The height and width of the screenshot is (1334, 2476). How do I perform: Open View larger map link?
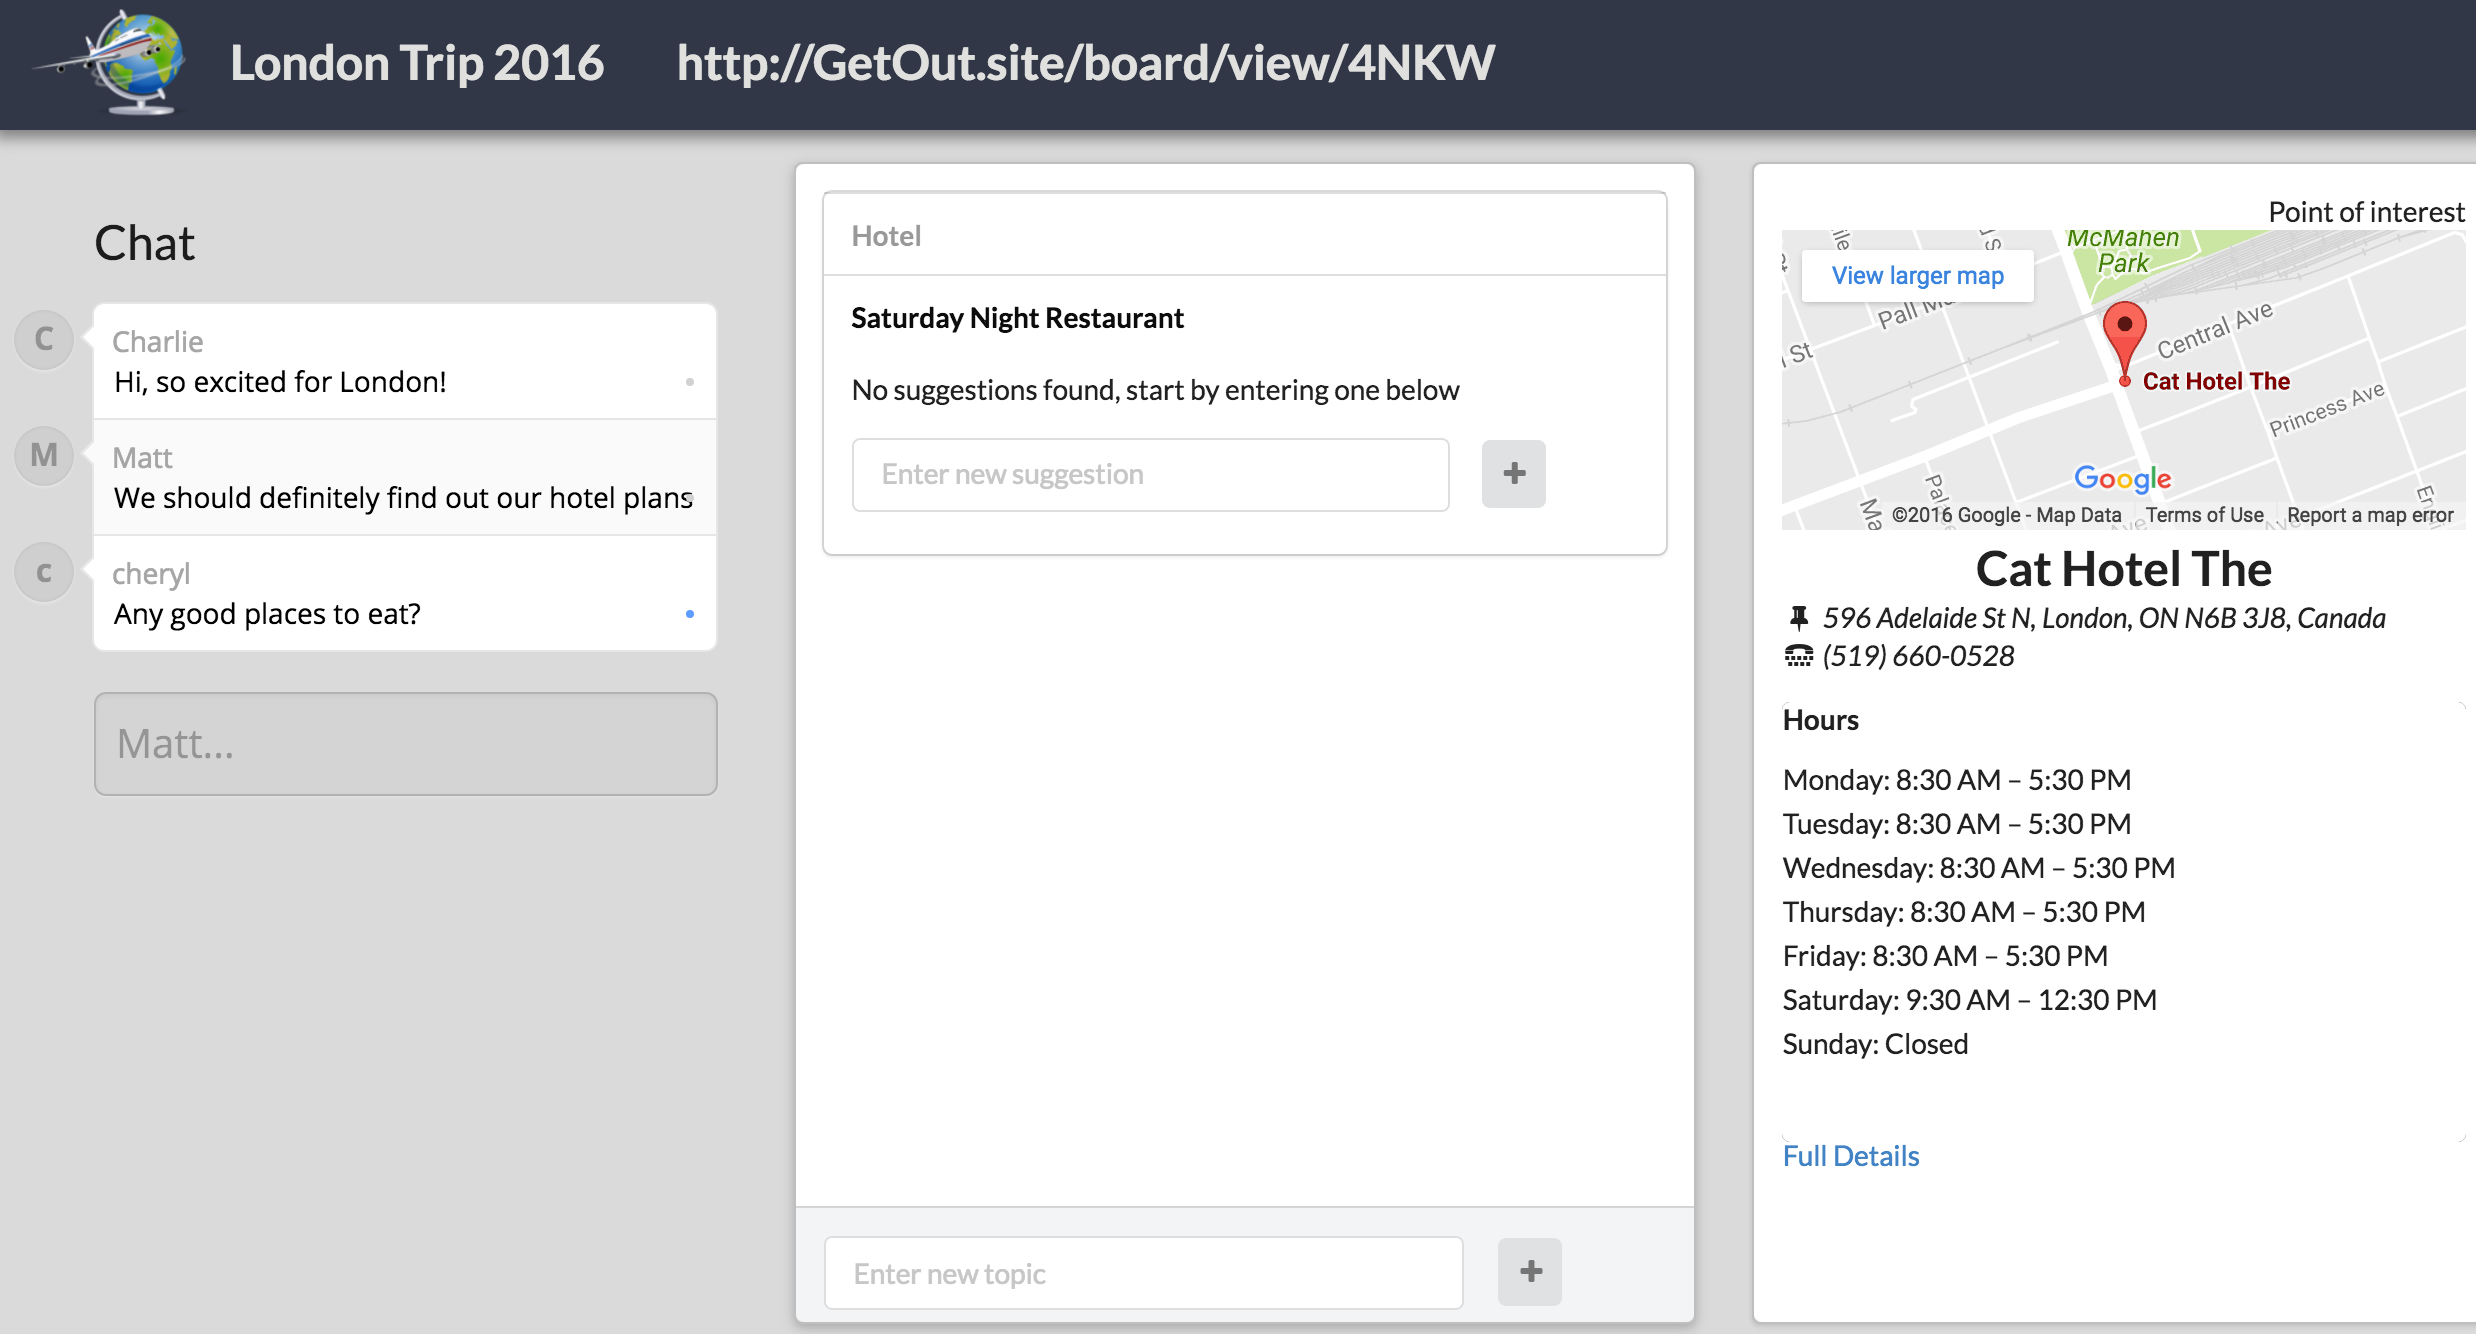tap(1917, 276)
